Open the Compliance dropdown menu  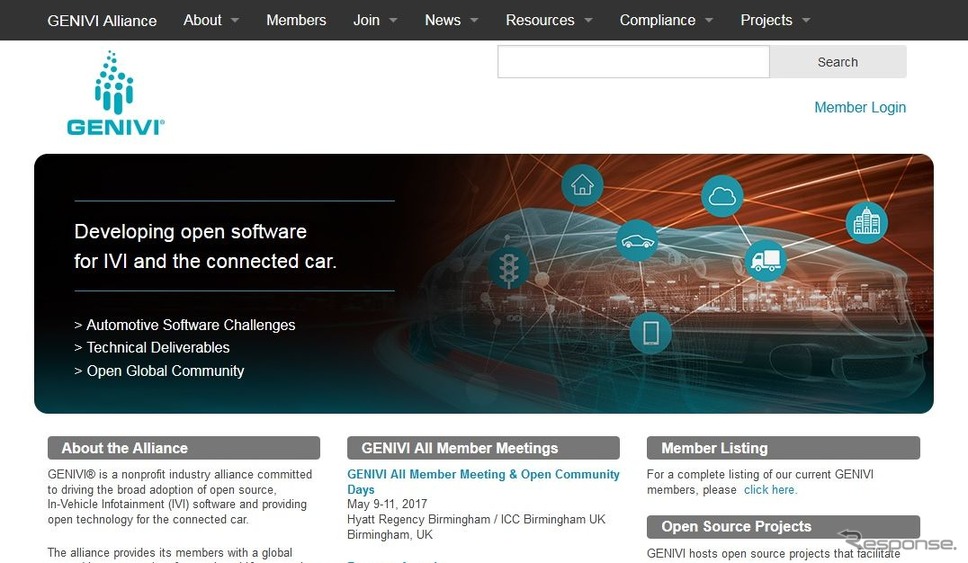click(x=666, y=20)
